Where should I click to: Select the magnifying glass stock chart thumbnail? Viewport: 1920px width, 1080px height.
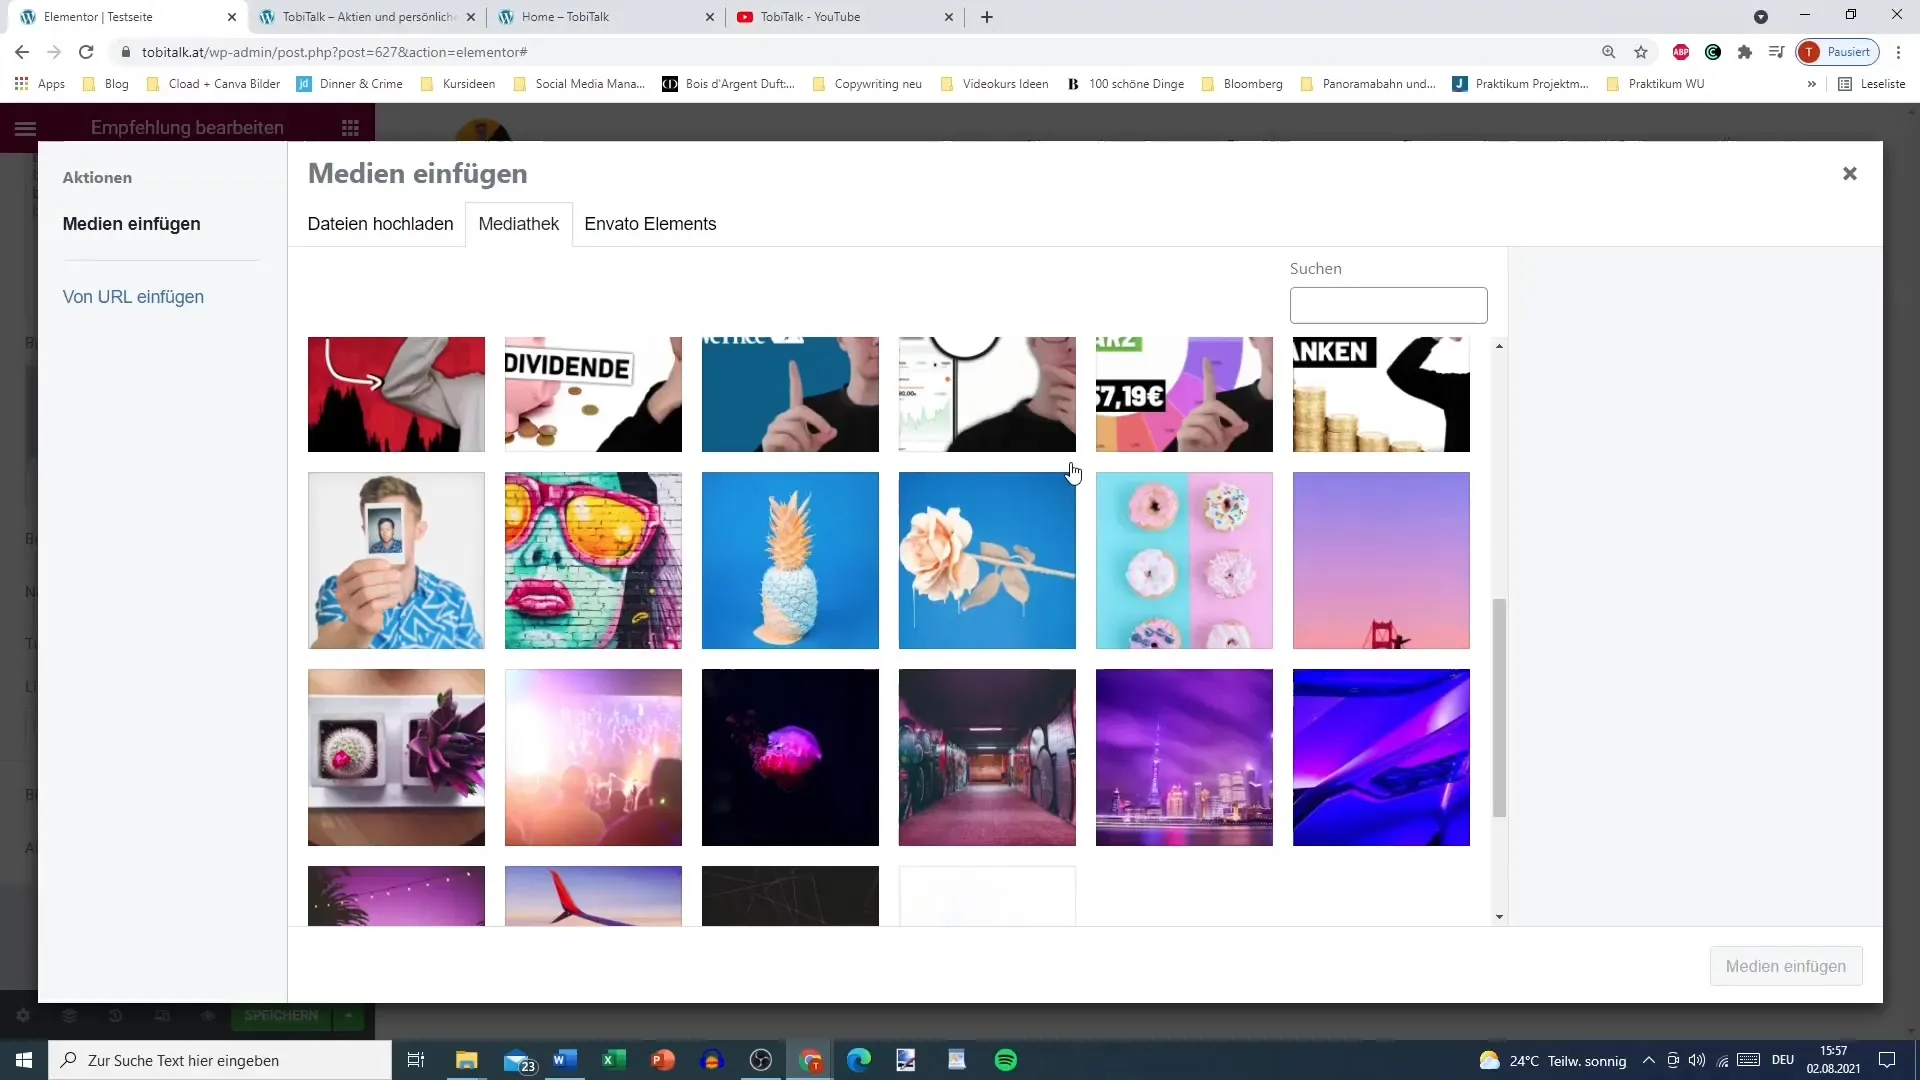pyautogui.click(x=987, y=394)
